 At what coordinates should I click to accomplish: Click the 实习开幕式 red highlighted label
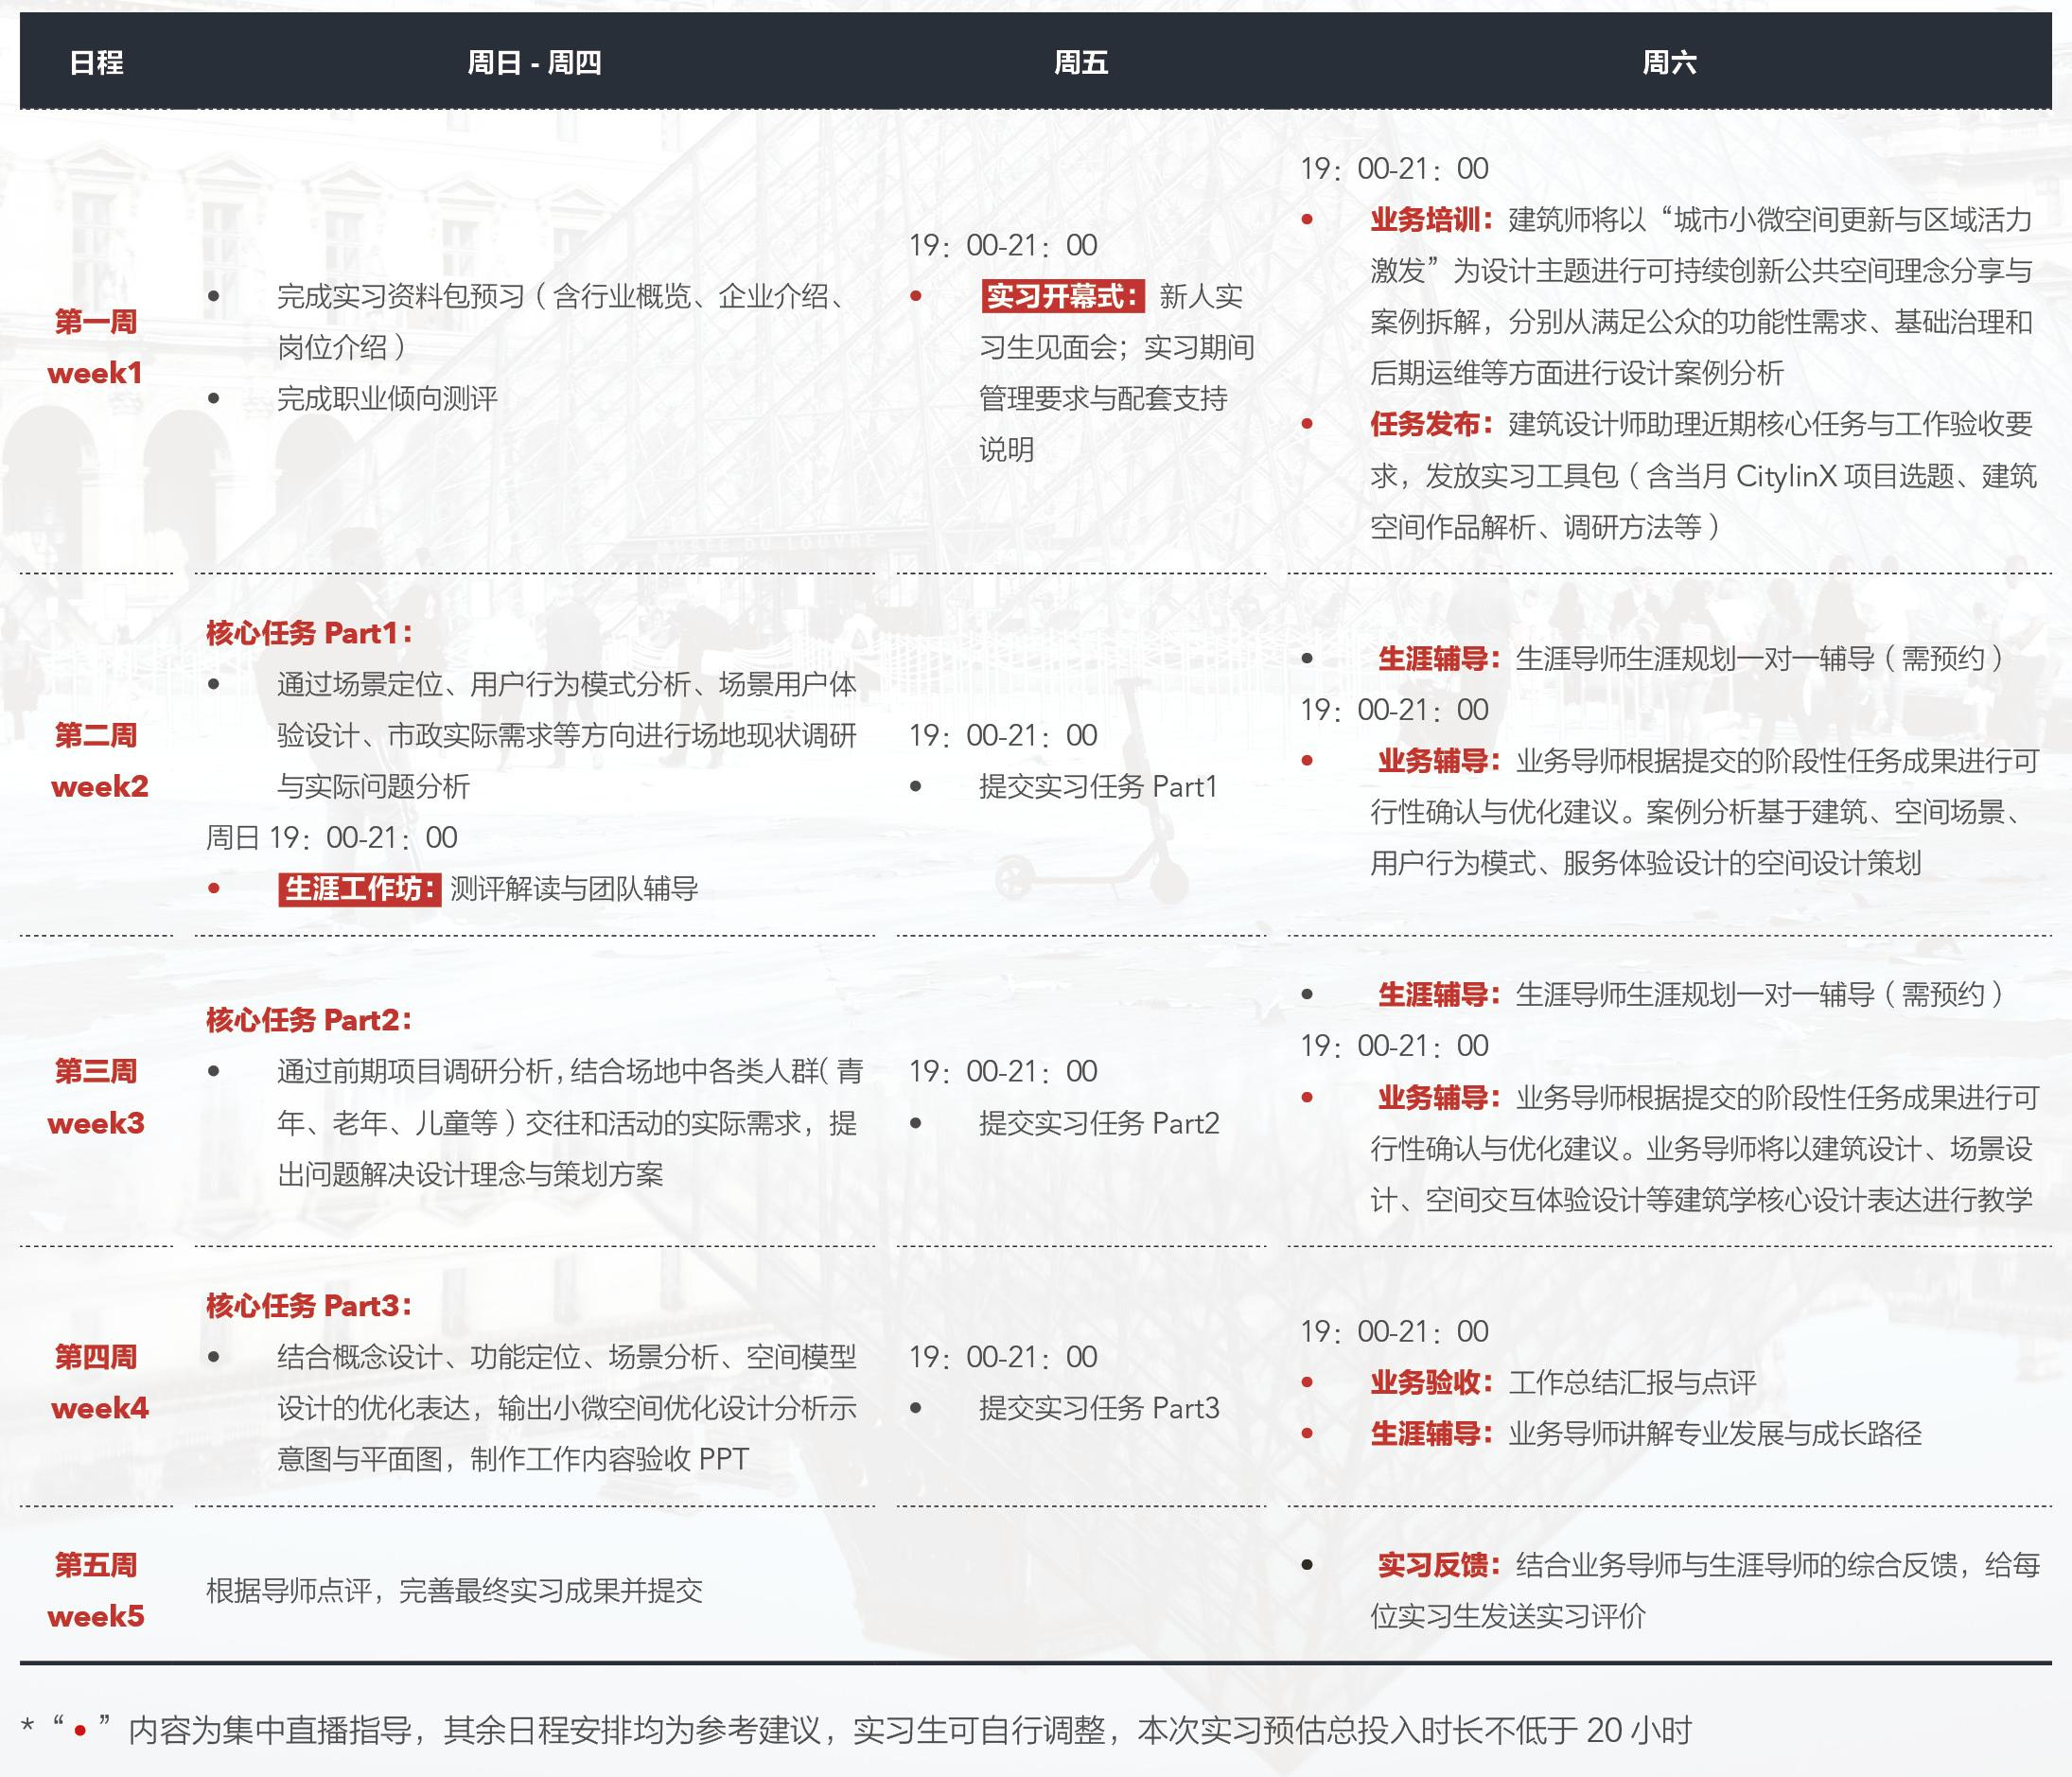coord(1063,296)
